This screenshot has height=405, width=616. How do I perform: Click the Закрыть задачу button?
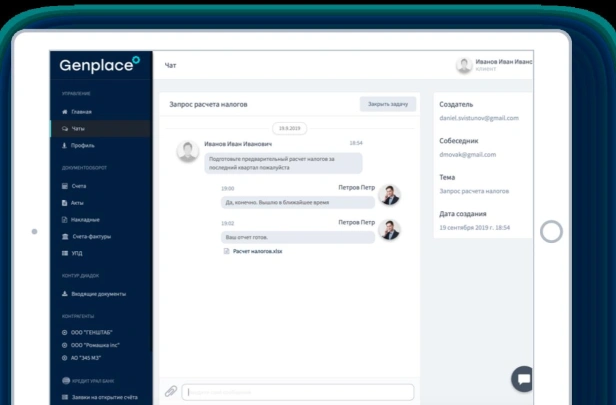[388, 104]
